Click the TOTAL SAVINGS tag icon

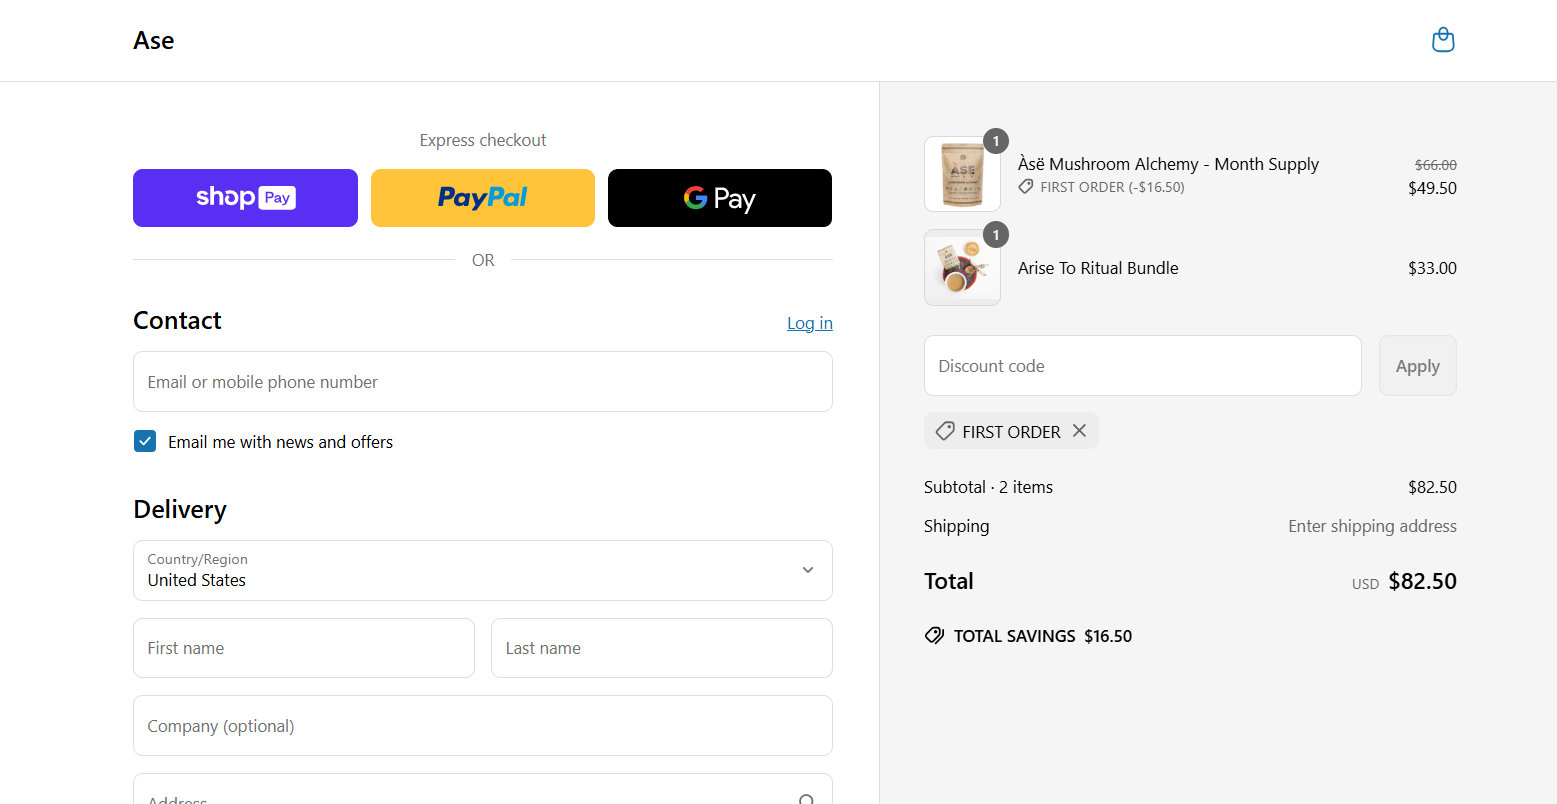click(x=934, y=635)
